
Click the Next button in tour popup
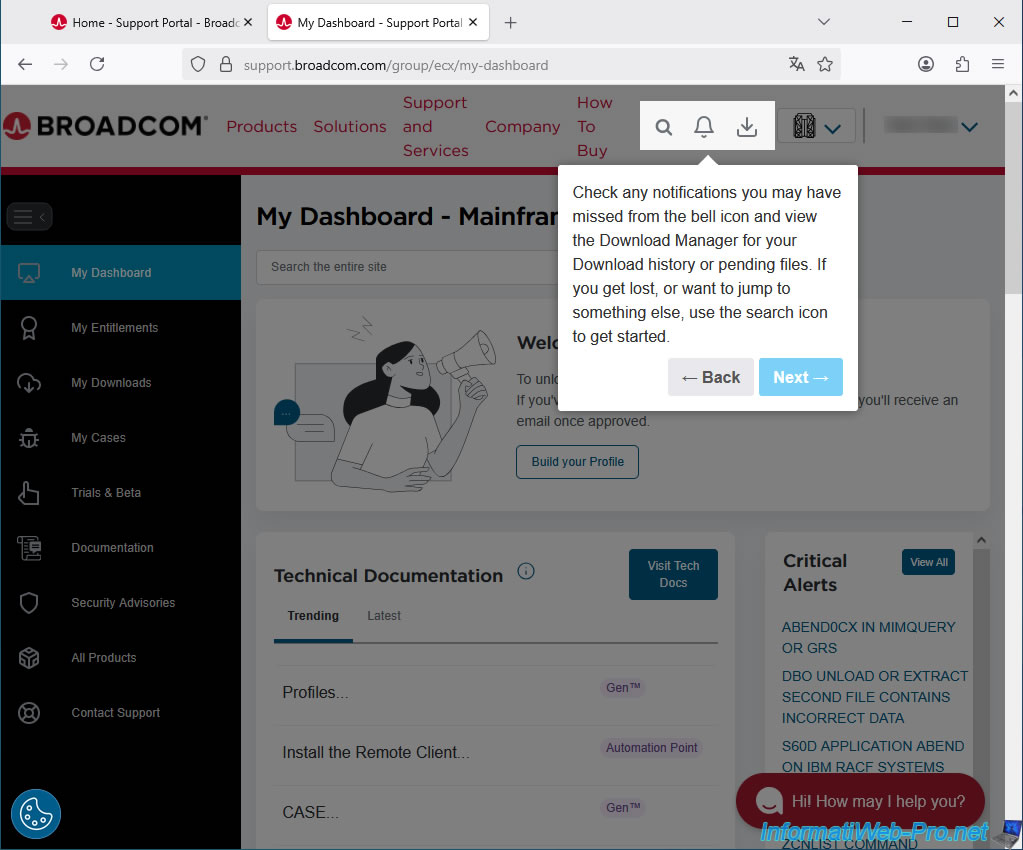point(800,377)
